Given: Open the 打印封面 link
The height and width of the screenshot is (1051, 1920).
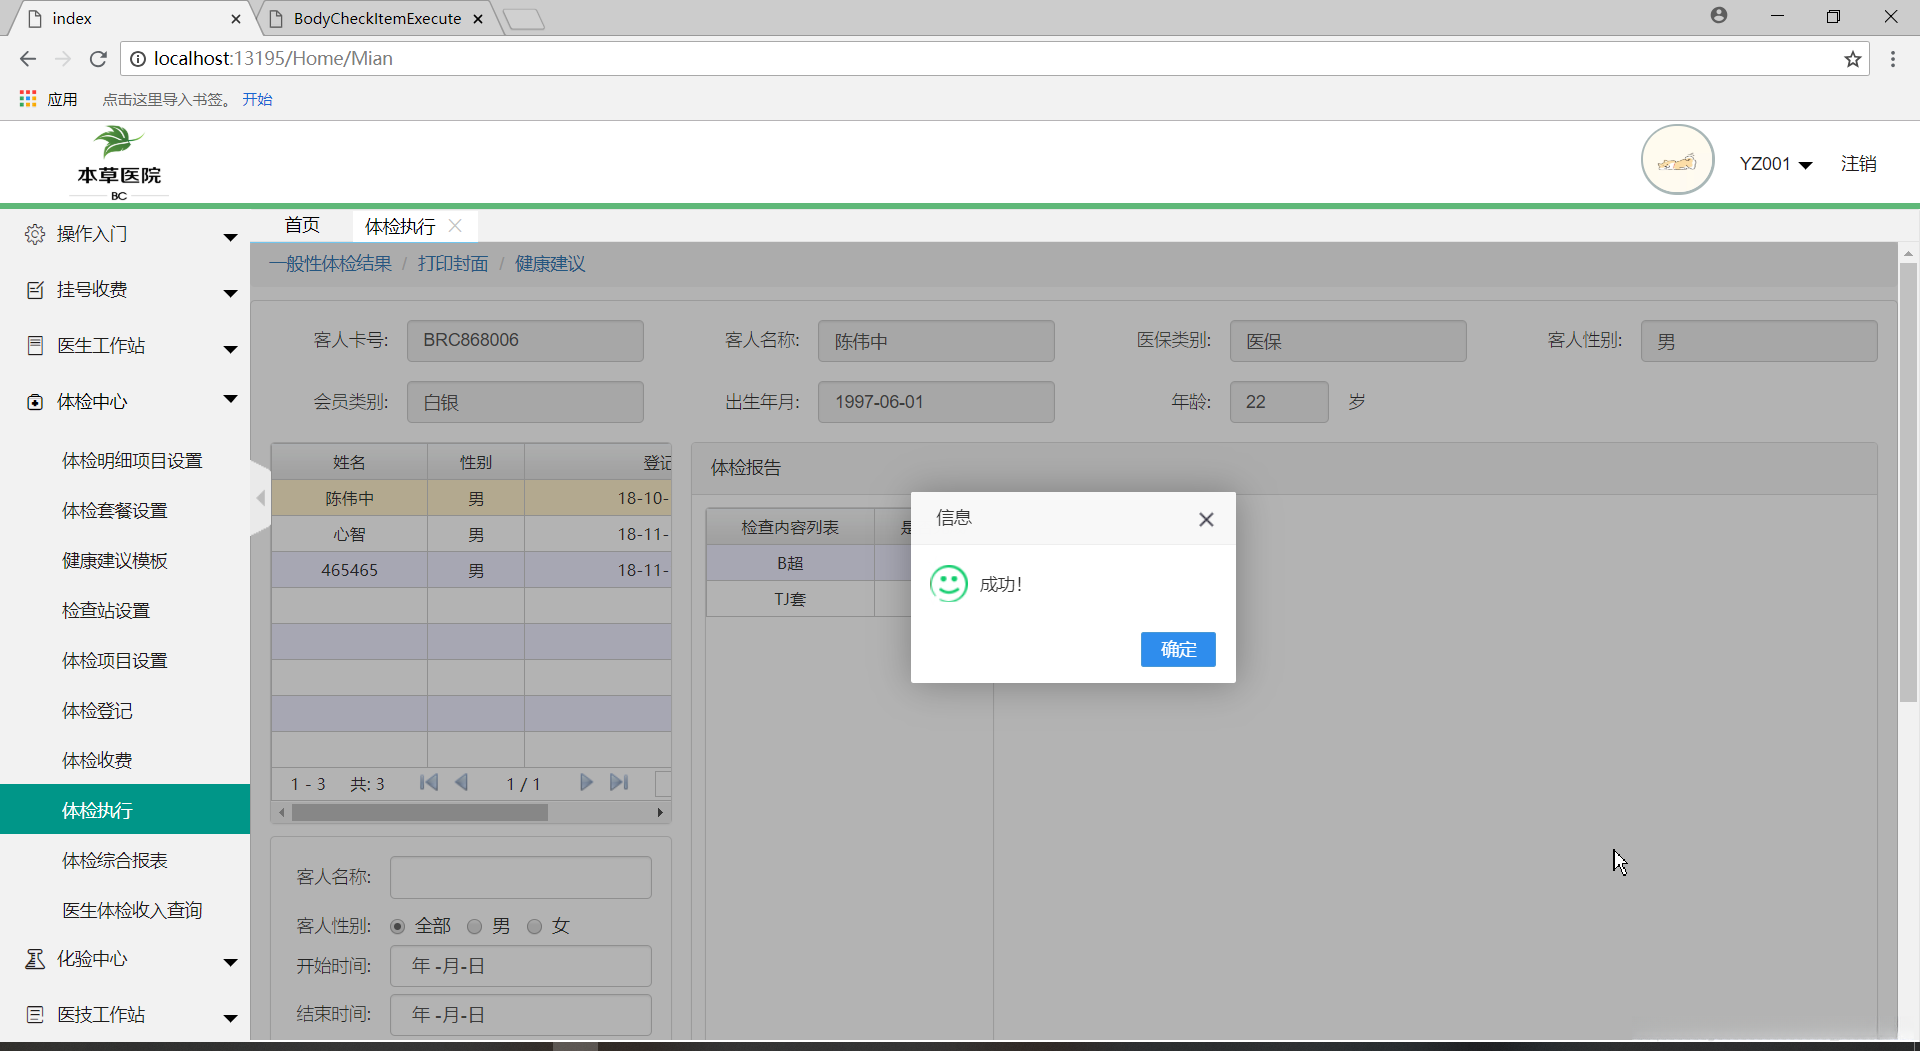Looking at the screenshot, I should [x=453, y=263].
